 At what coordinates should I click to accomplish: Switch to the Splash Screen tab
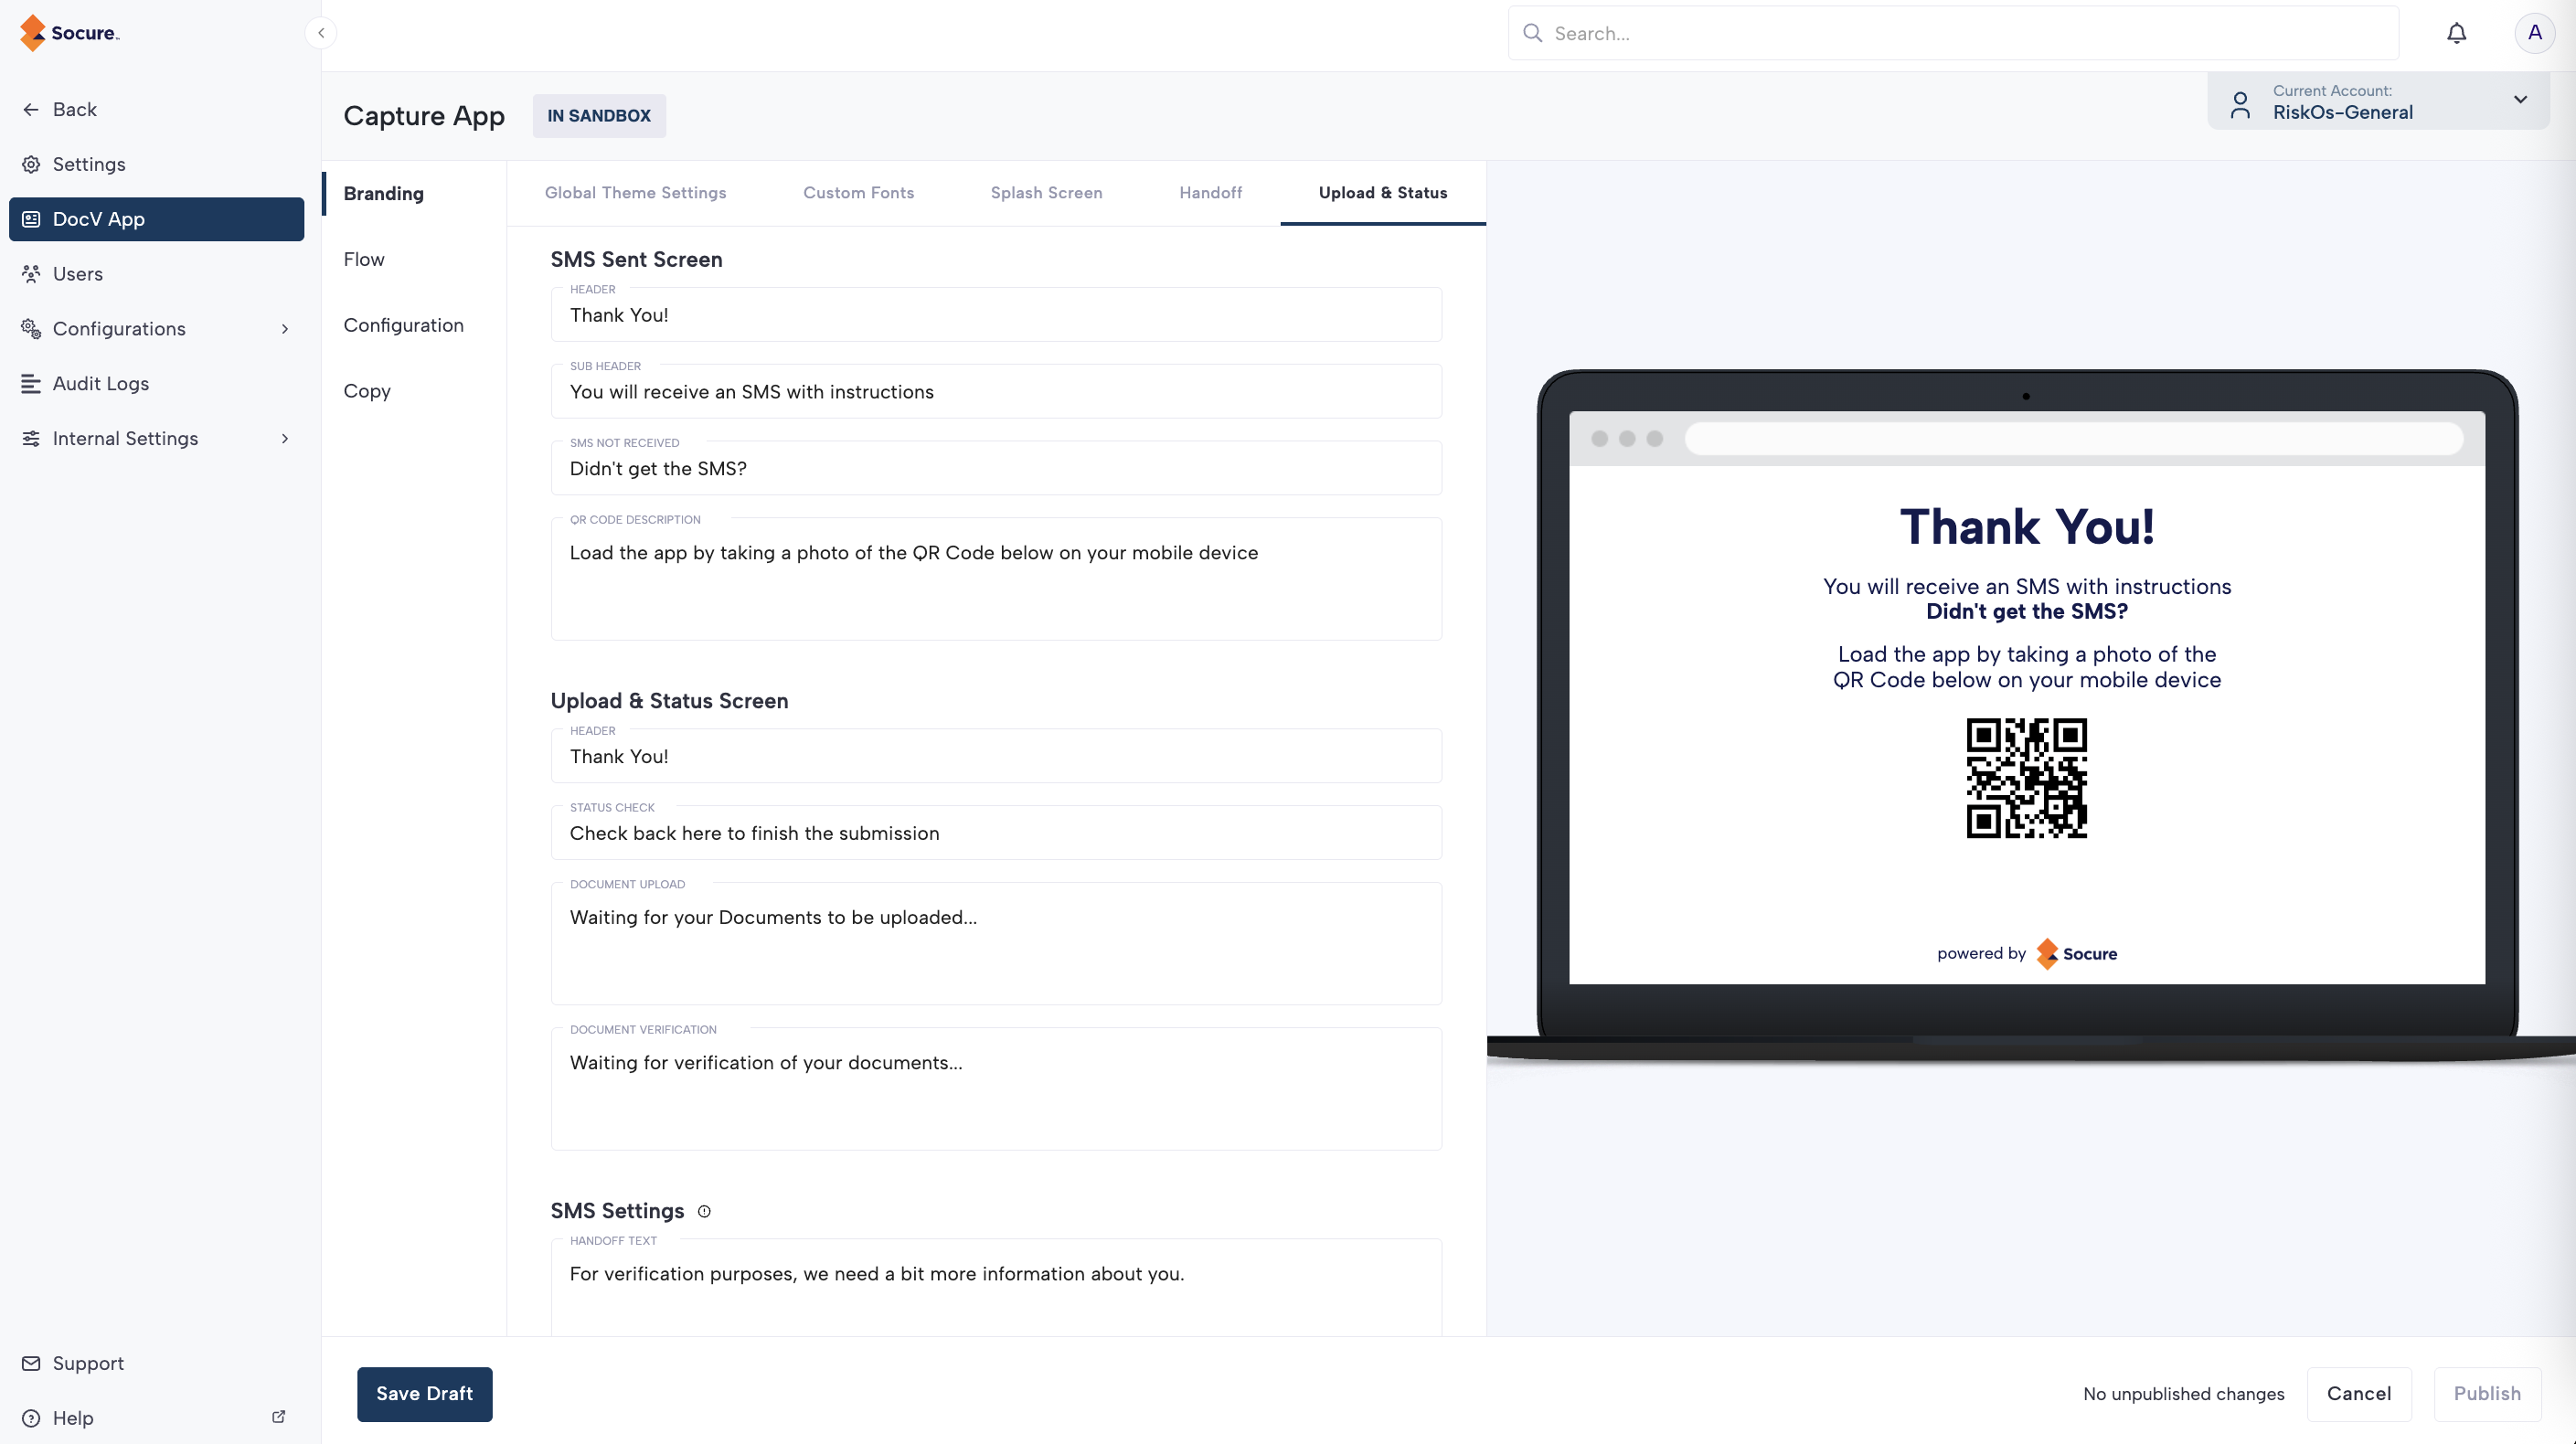click(1046, 193)
